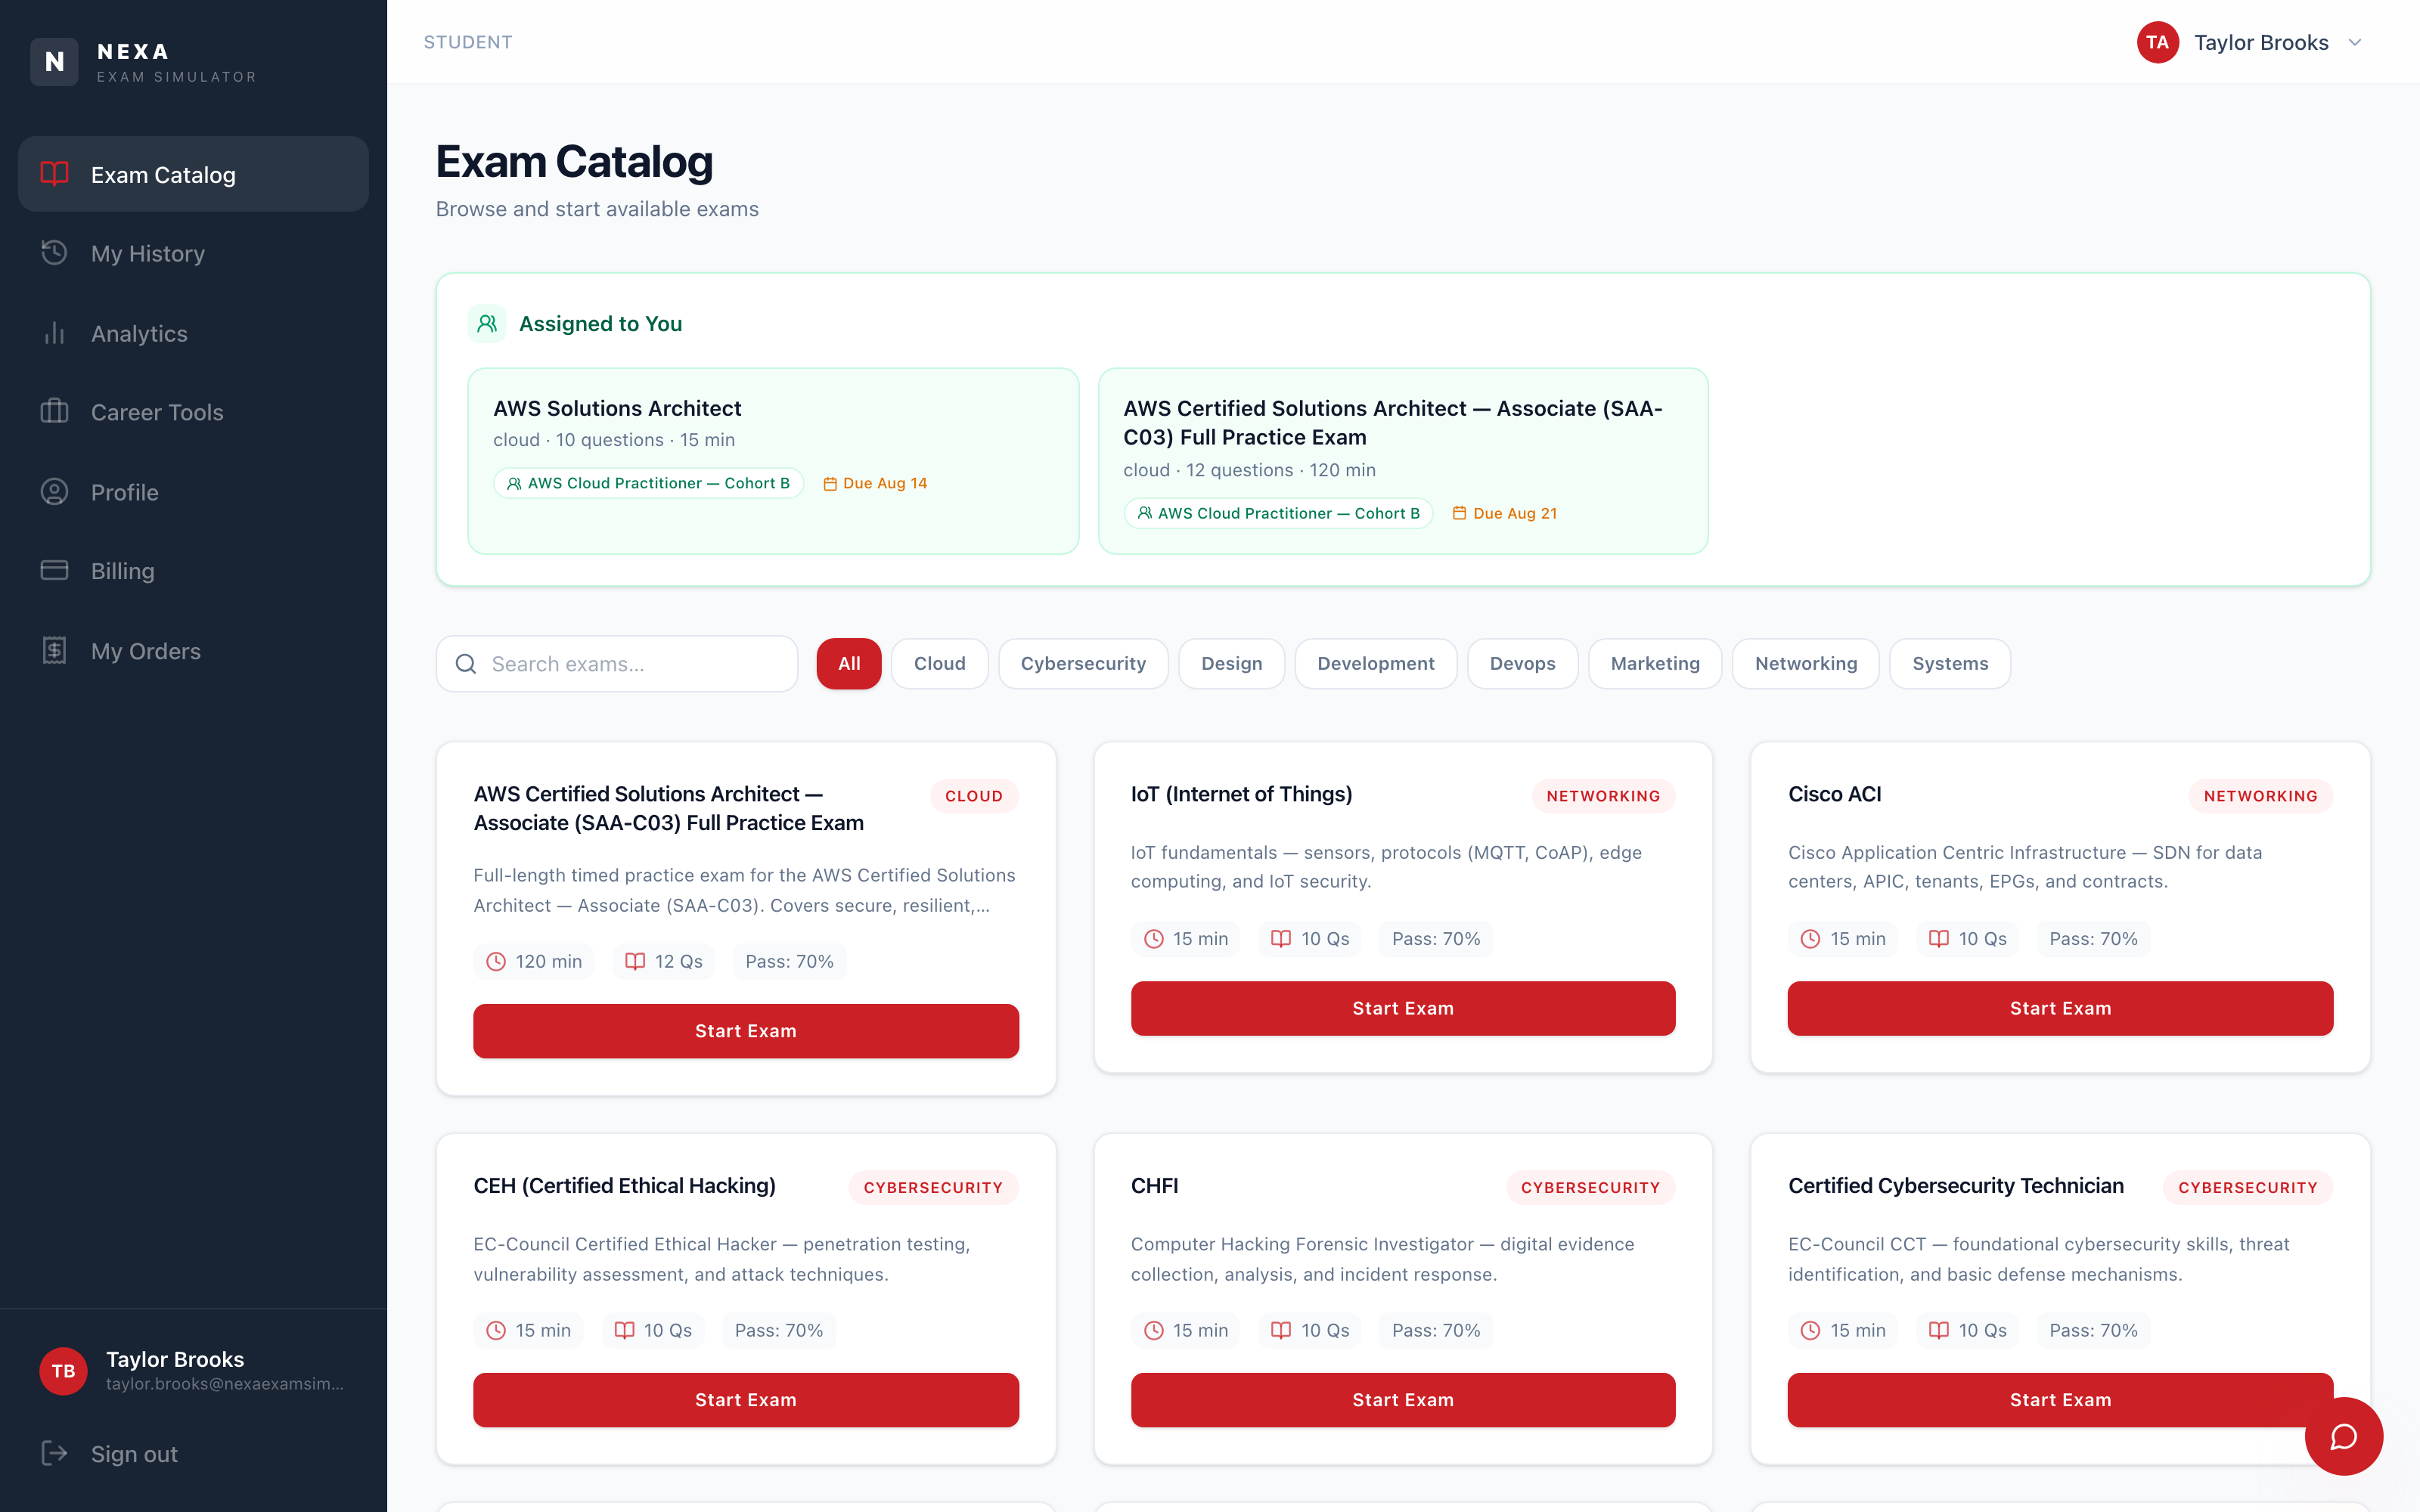
Task: Click the Career Tools briefcase icon
Action: [54, 412]
